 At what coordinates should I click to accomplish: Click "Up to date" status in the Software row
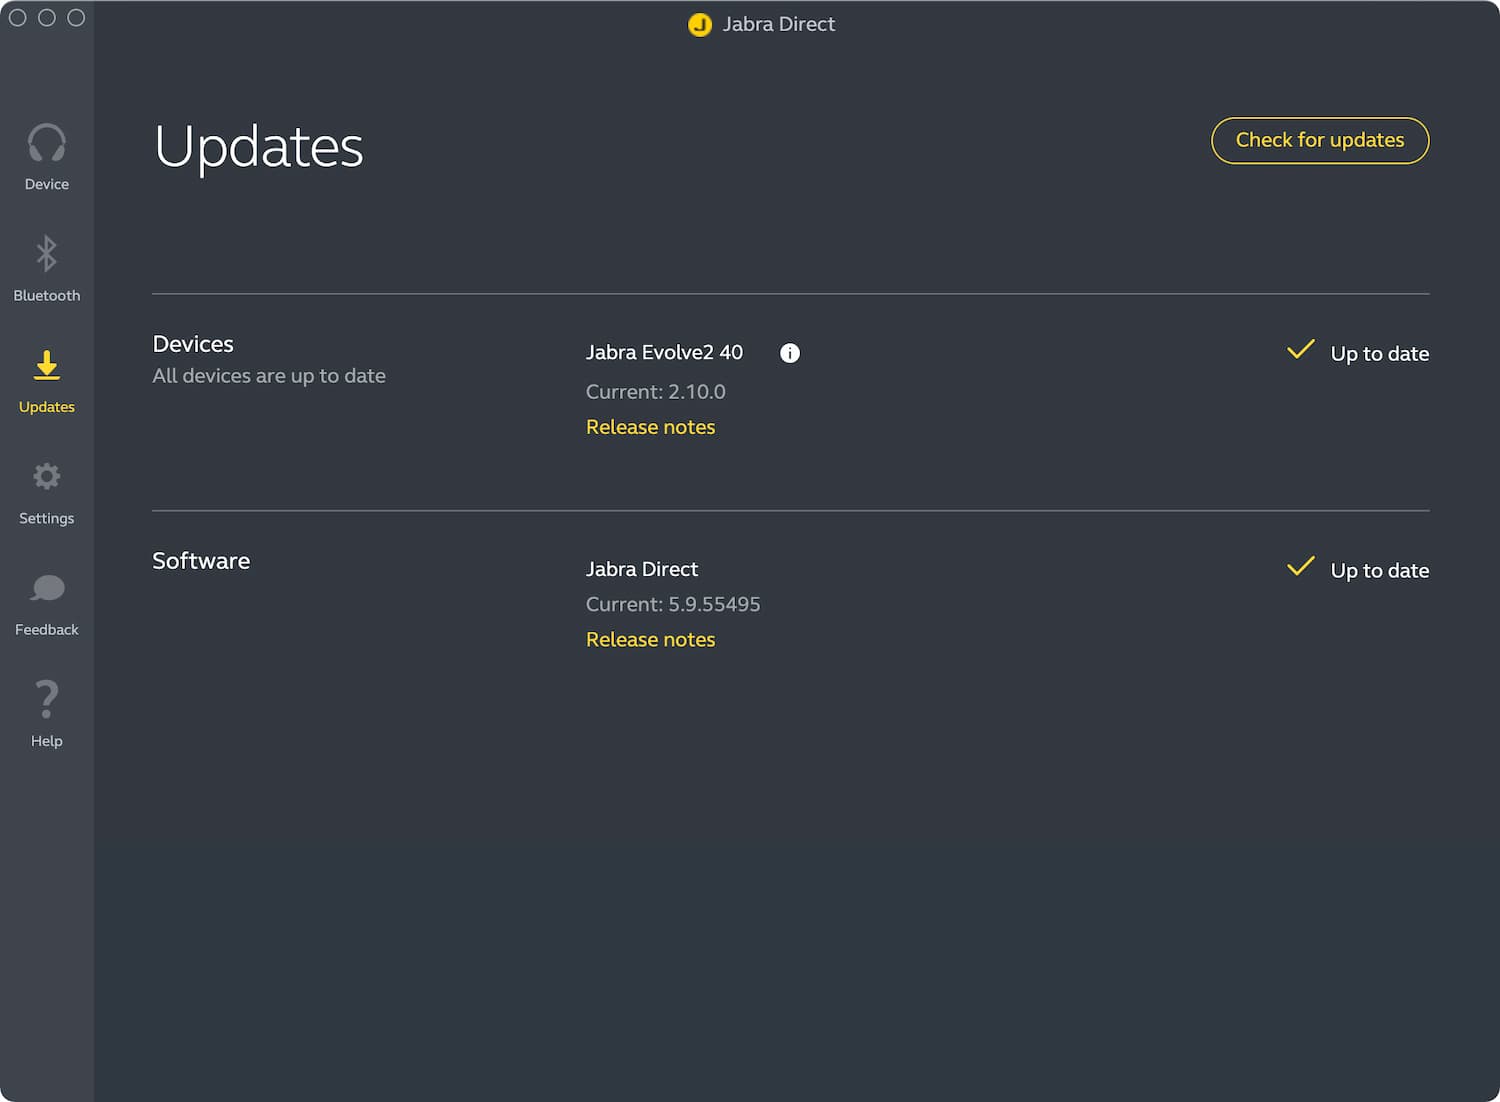coord(1380,570)
